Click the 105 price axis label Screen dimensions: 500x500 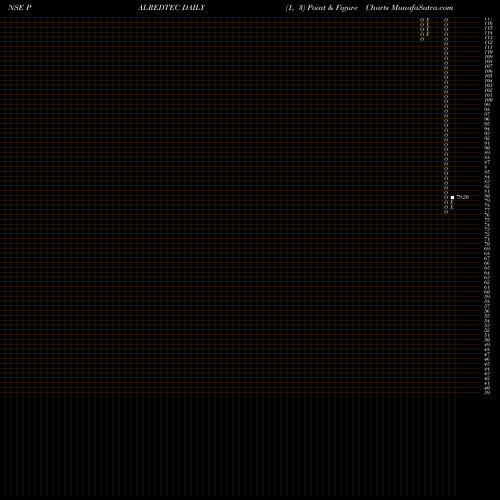point(489,76)
